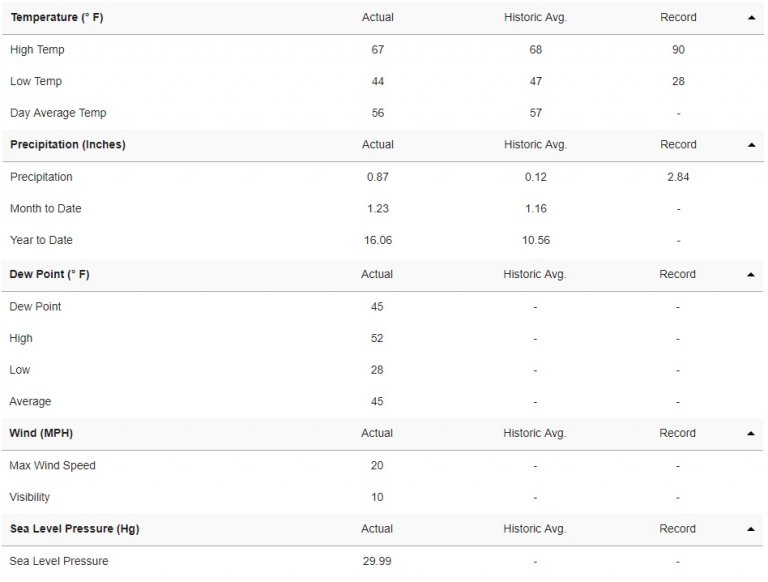Select the sea level pressure value 29.99
The image size is (768, 582).
click(x=377, y=561)
